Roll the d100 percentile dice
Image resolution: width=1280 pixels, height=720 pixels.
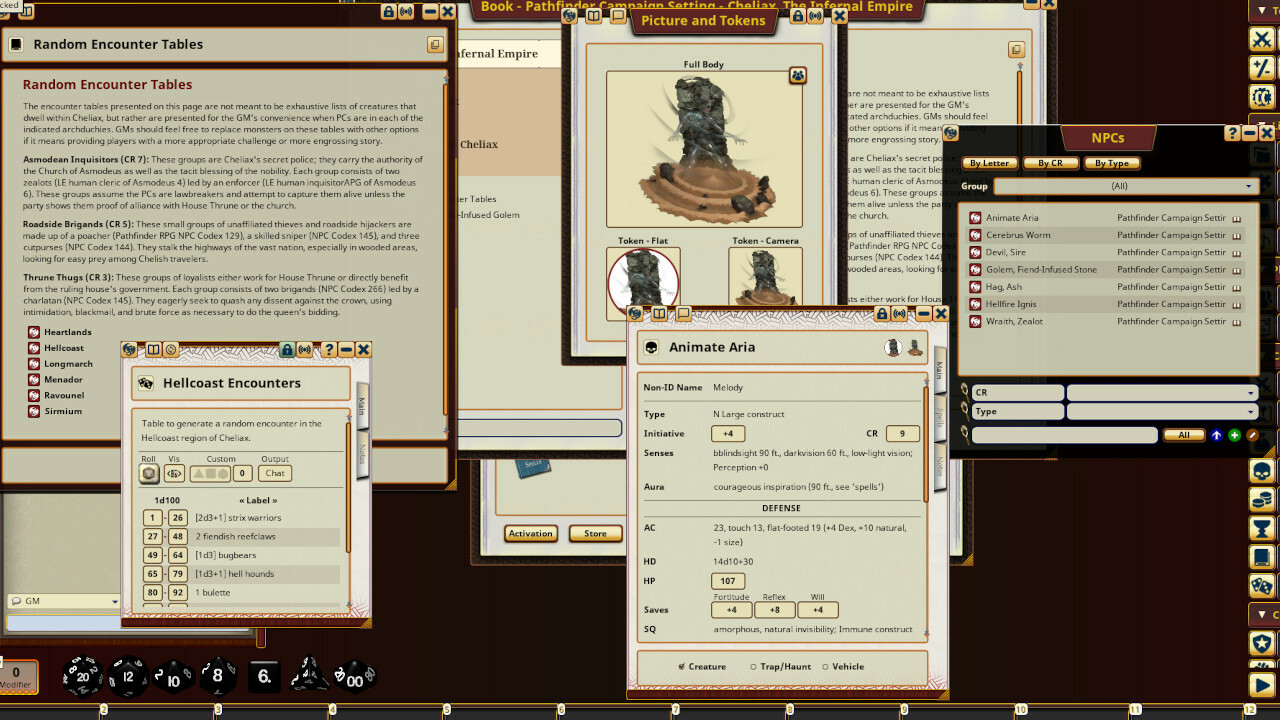[x=355, y=676]
